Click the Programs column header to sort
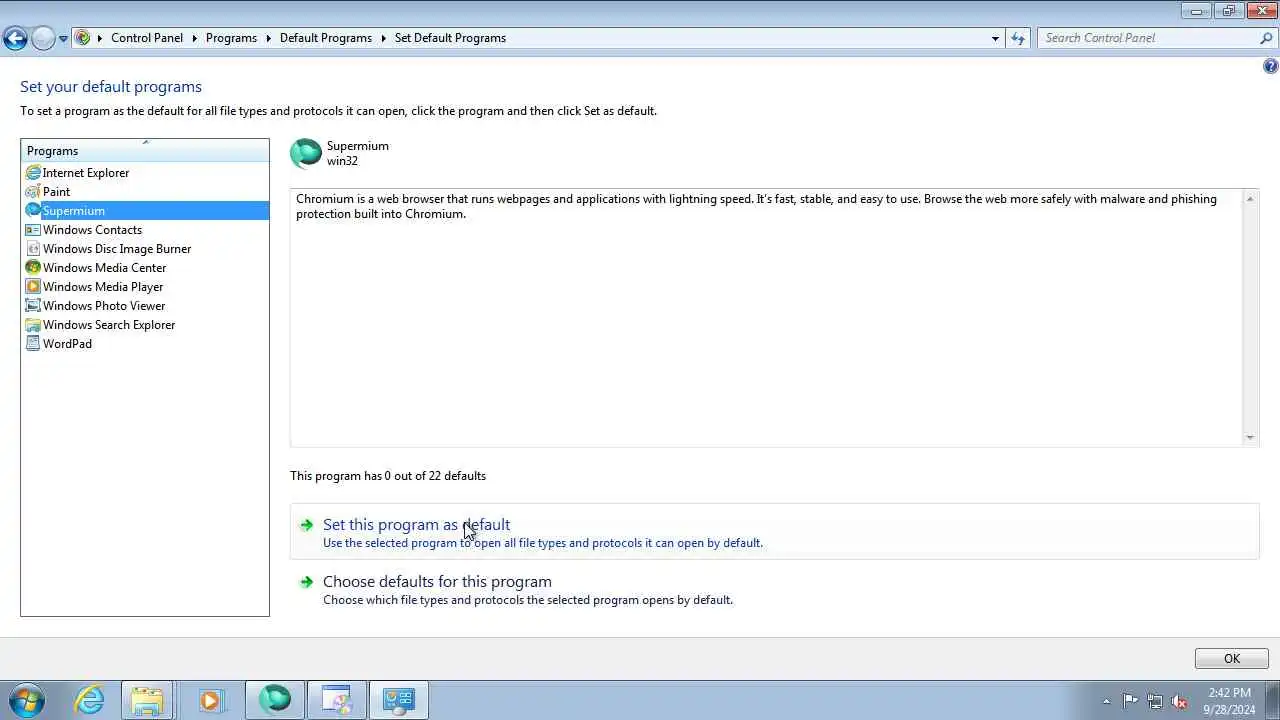Viewport: 1280px width, 720px height. pos(145,151)
